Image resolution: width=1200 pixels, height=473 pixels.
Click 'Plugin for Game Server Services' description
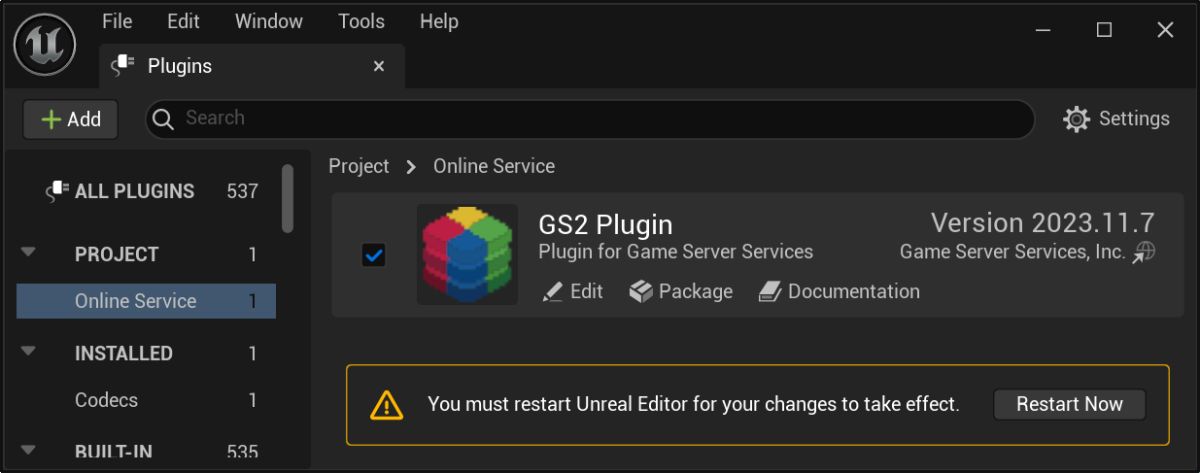pyautogui.click(x=676, y=252)
